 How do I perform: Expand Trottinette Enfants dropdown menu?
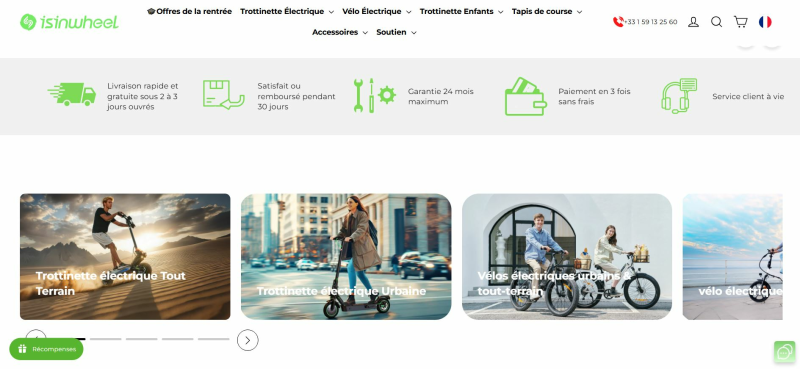[x=461, y=11]
